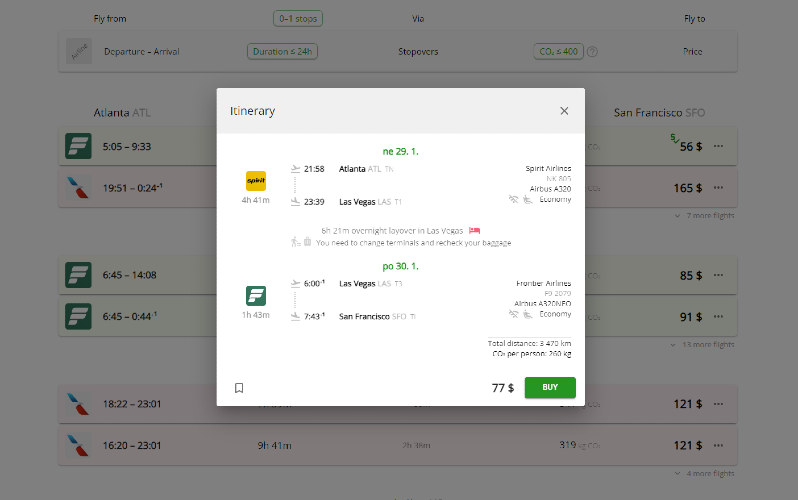Image resolution: width=798 pixels, height=500 pixels.
Task: Click the '1h 43m' flight duration
Action: [x=255, y=315]
